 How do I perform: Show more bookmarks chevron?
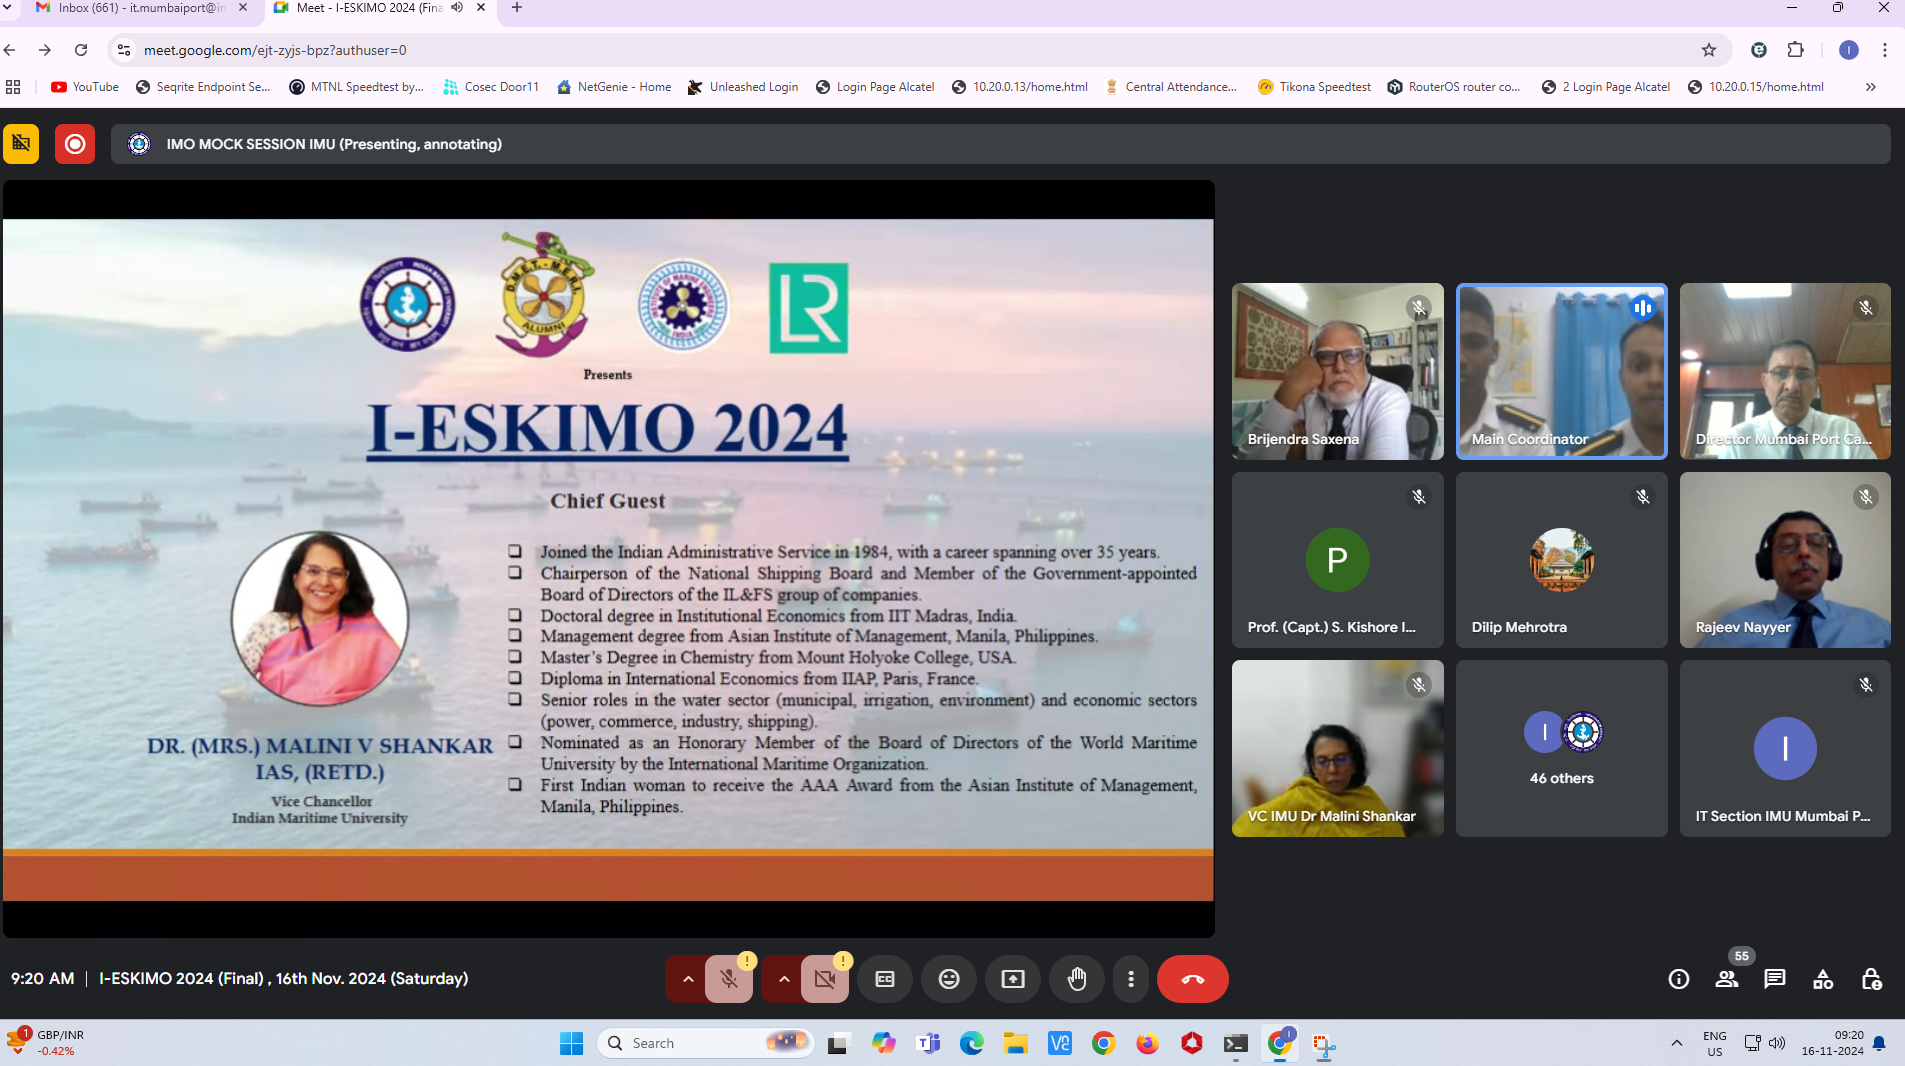(1870, 87)
